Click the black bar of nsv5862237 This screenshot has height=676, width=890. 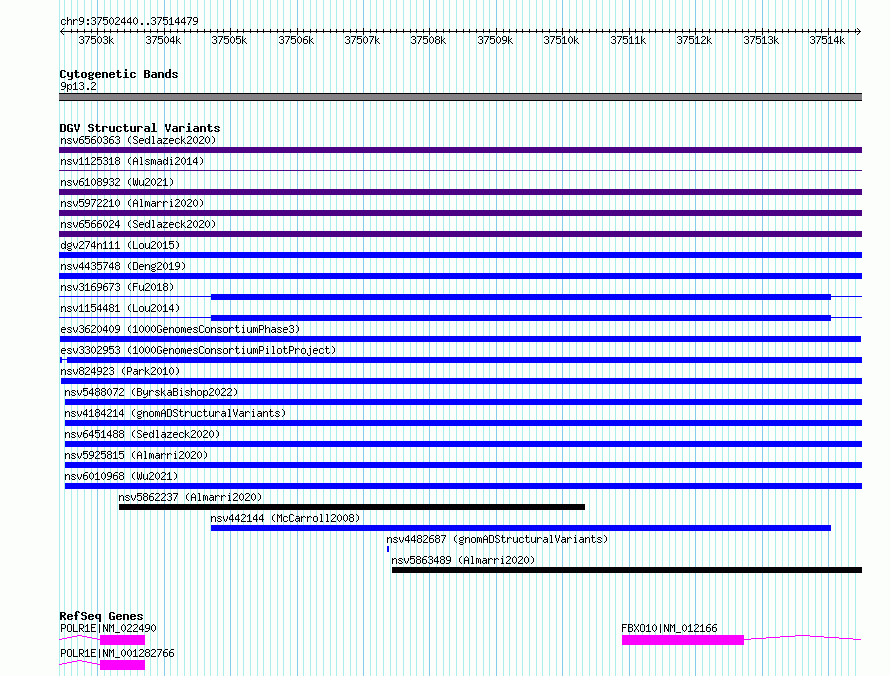[x=352, y=507]
